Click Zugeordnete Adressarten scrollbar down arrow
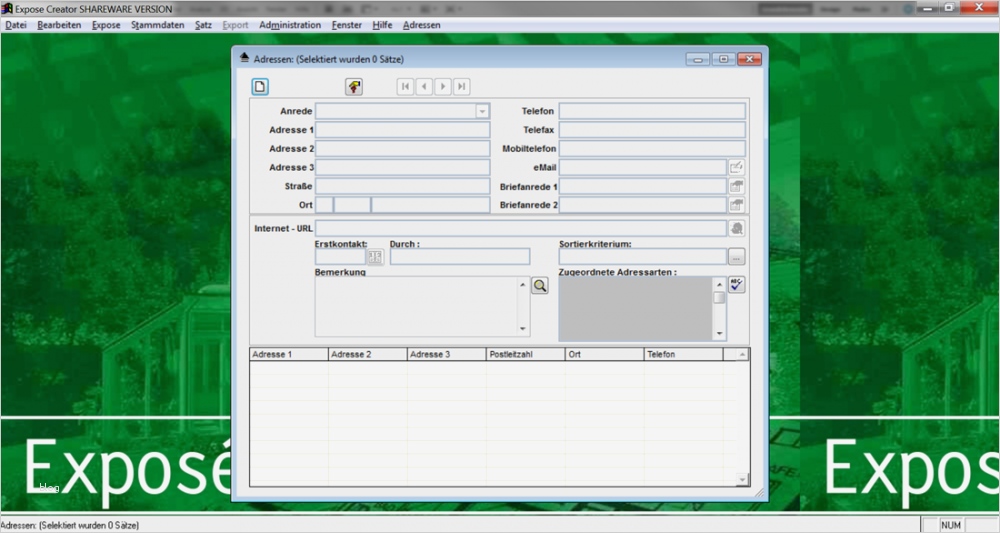1000x533 pixels. point(719,333)
